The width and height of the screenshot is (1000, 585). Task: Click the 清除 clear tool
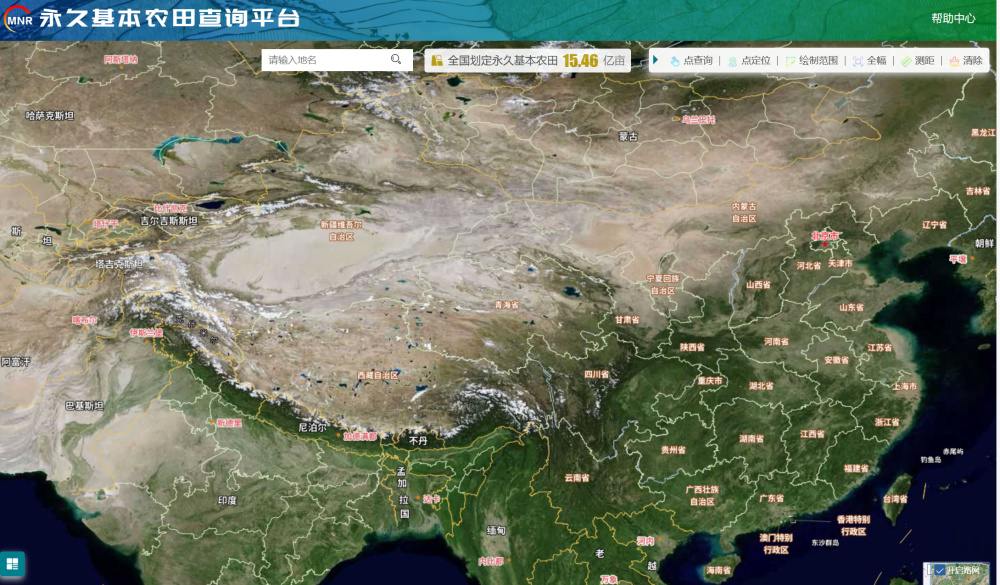(x=966, y=61)
